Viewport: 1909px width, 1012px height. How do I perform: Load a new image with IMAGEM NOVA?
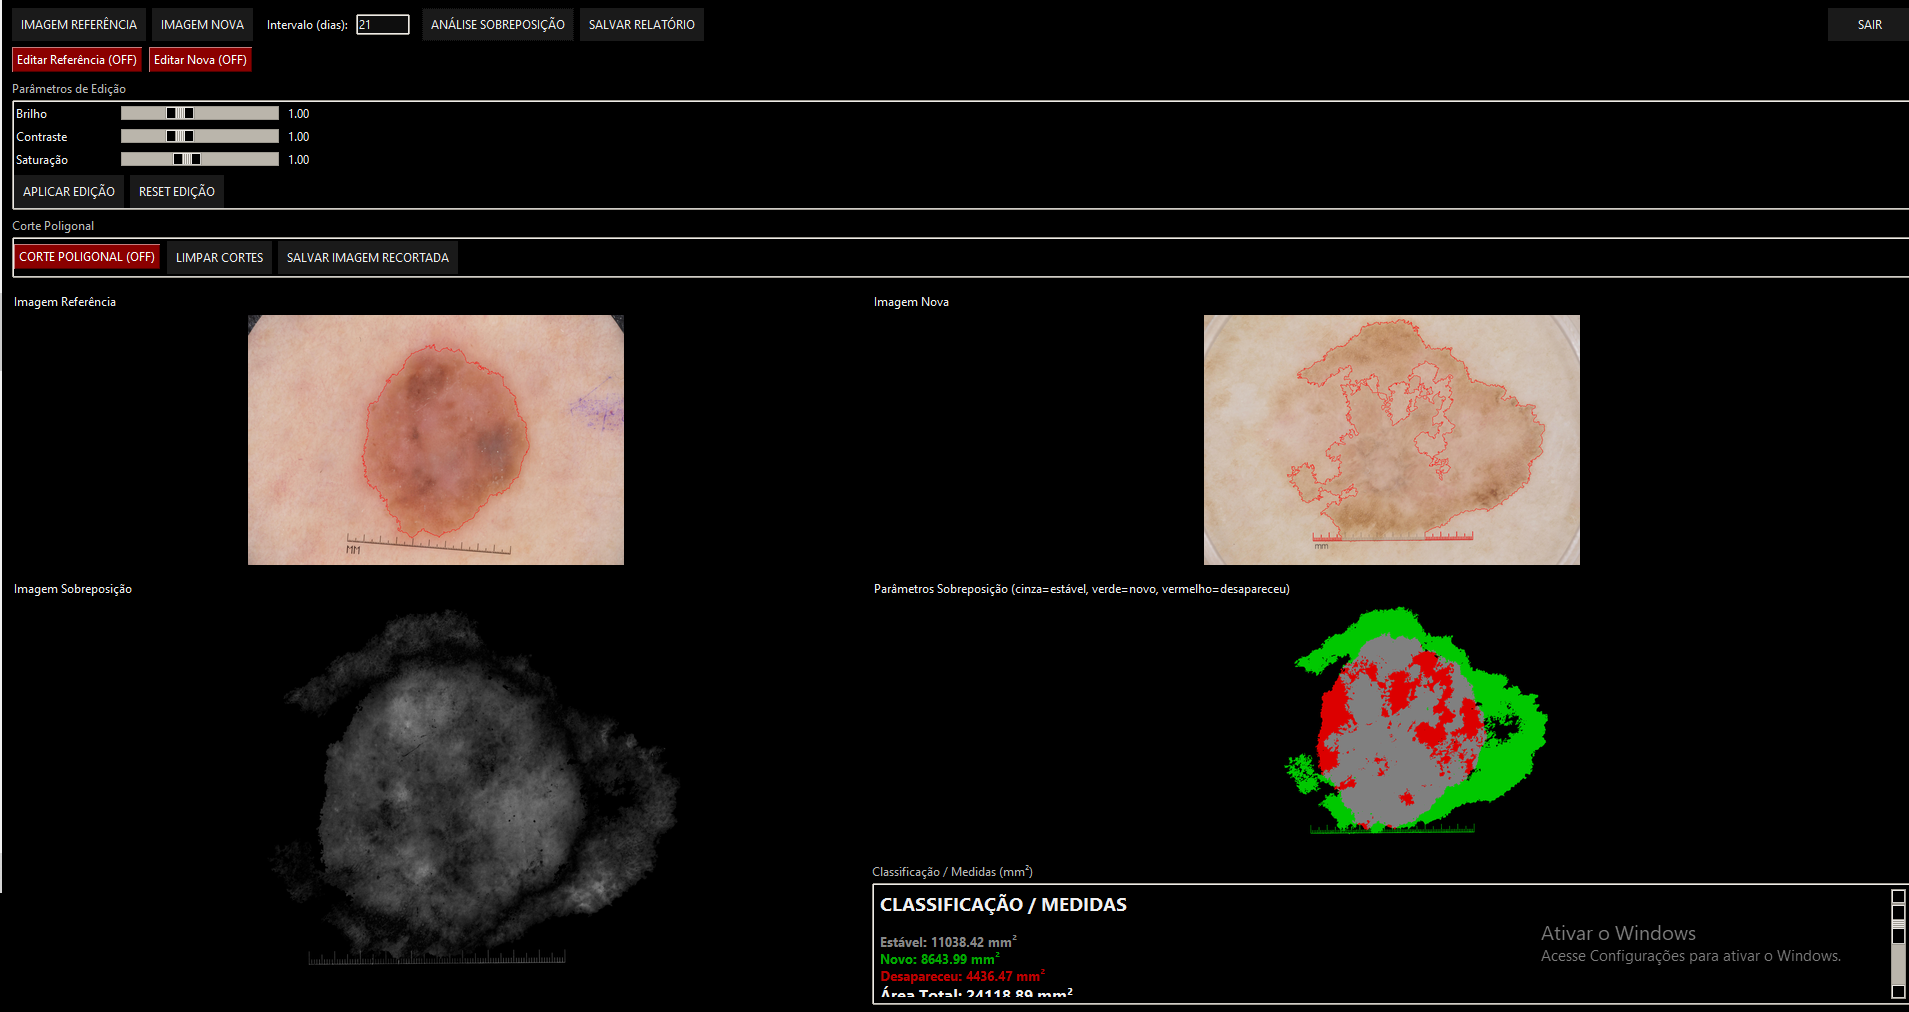tap(202, 25)
